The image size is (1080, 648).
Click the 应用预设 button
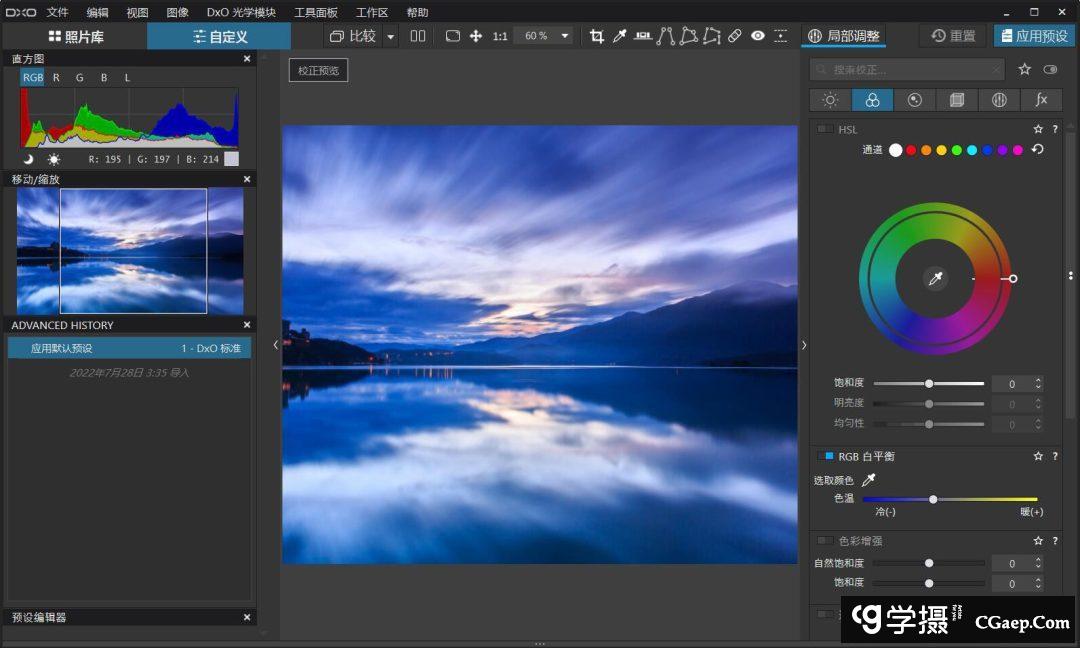click(x=1033, y=36)
